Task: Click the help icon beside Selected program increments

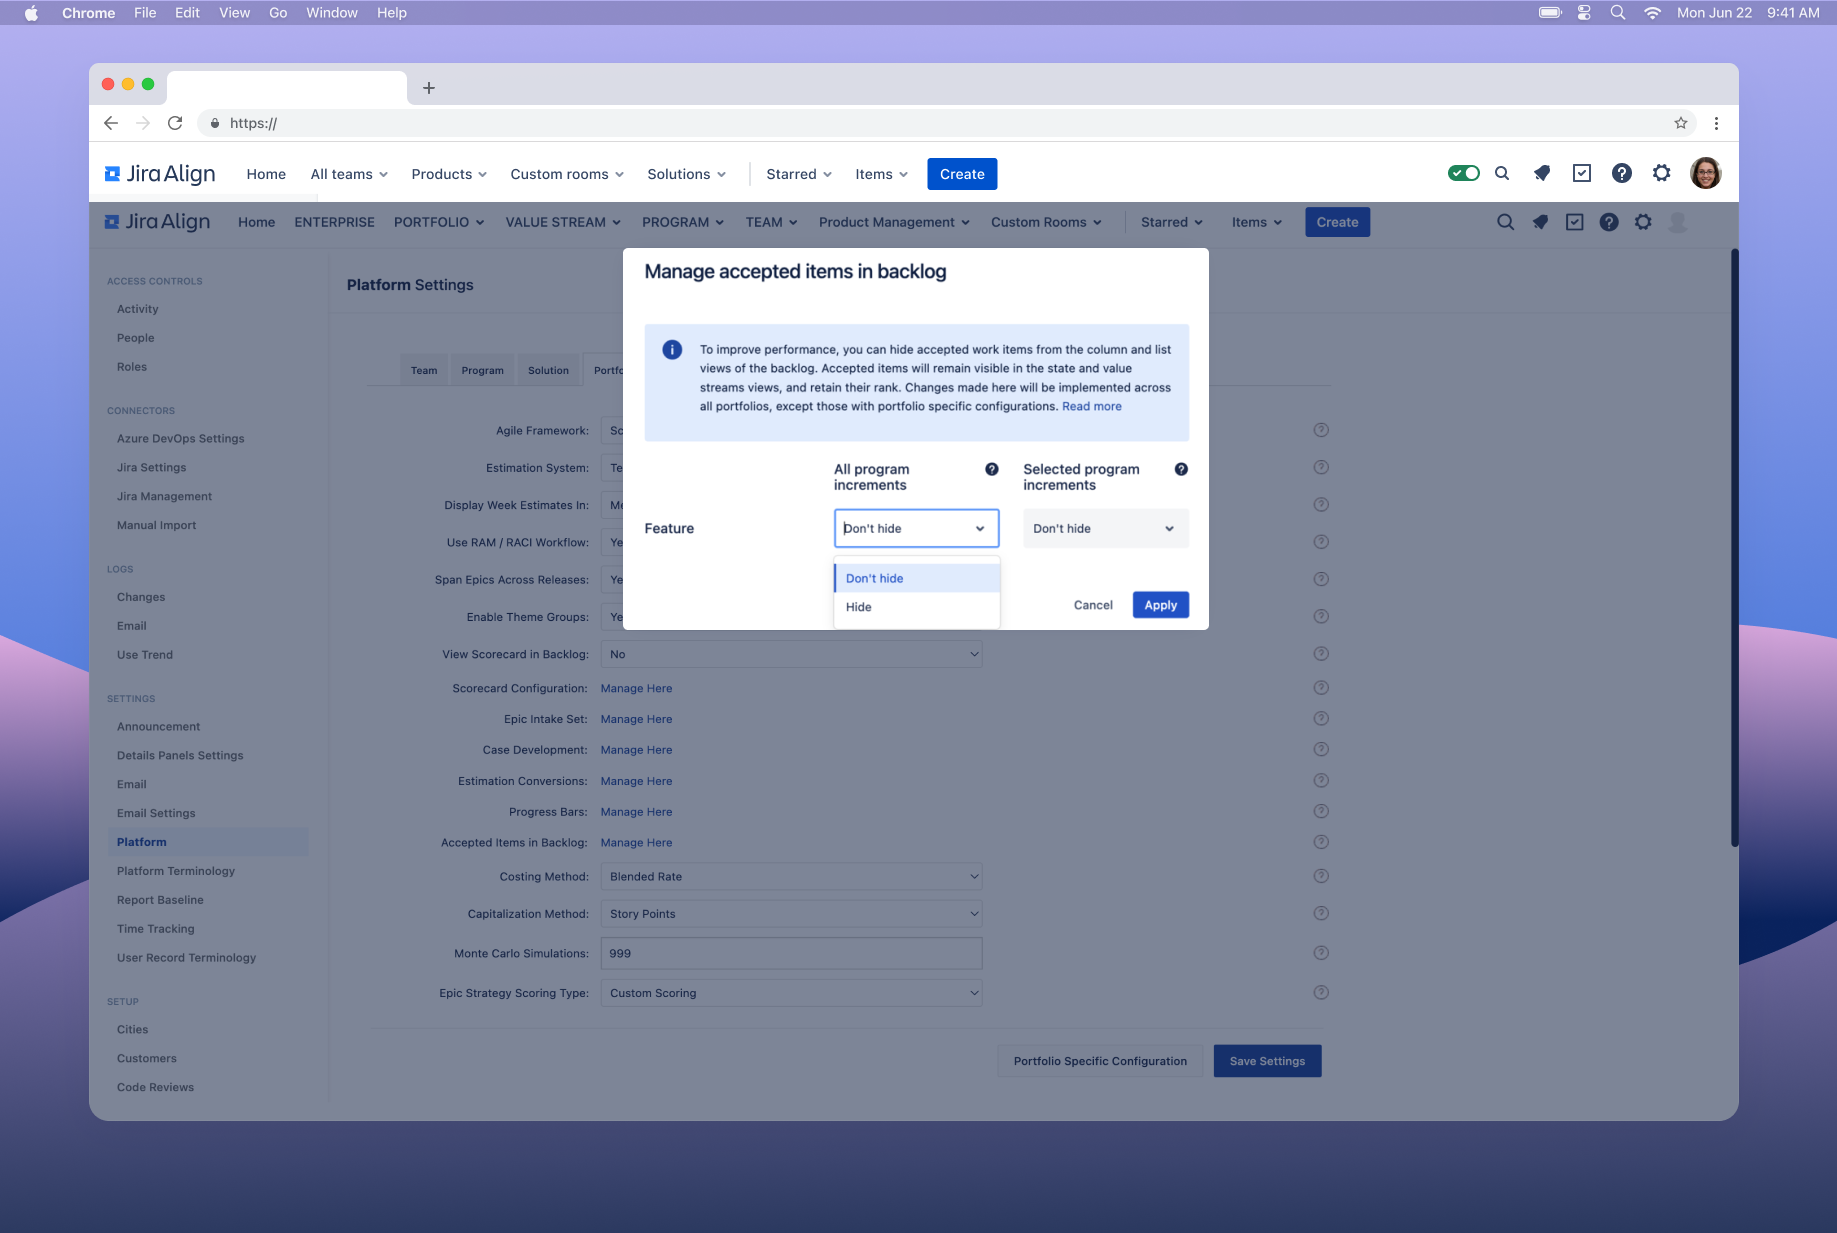Action: click(1181, 468)
